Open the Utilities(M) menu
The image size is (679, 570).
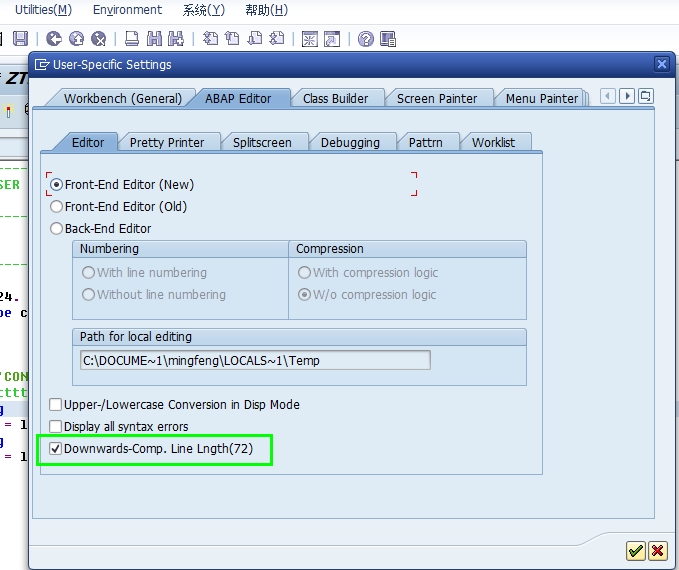43,10
